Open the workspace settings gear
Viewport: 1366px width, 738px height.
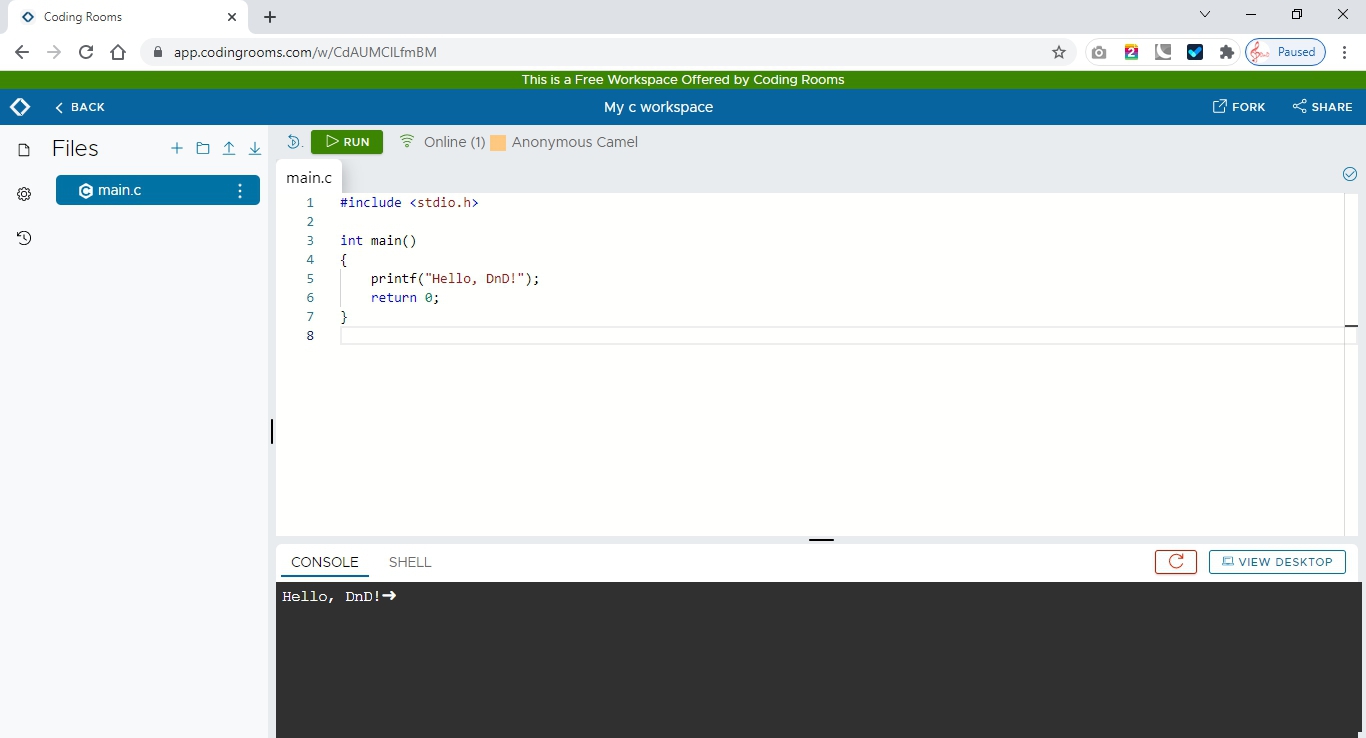point(23,194)
